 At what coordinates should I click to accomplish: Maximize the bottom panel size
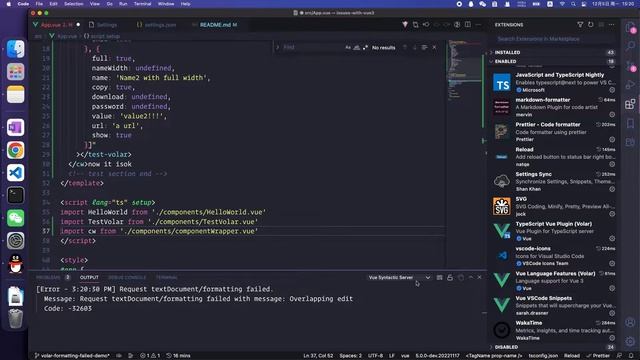click(x=471, y=278)
